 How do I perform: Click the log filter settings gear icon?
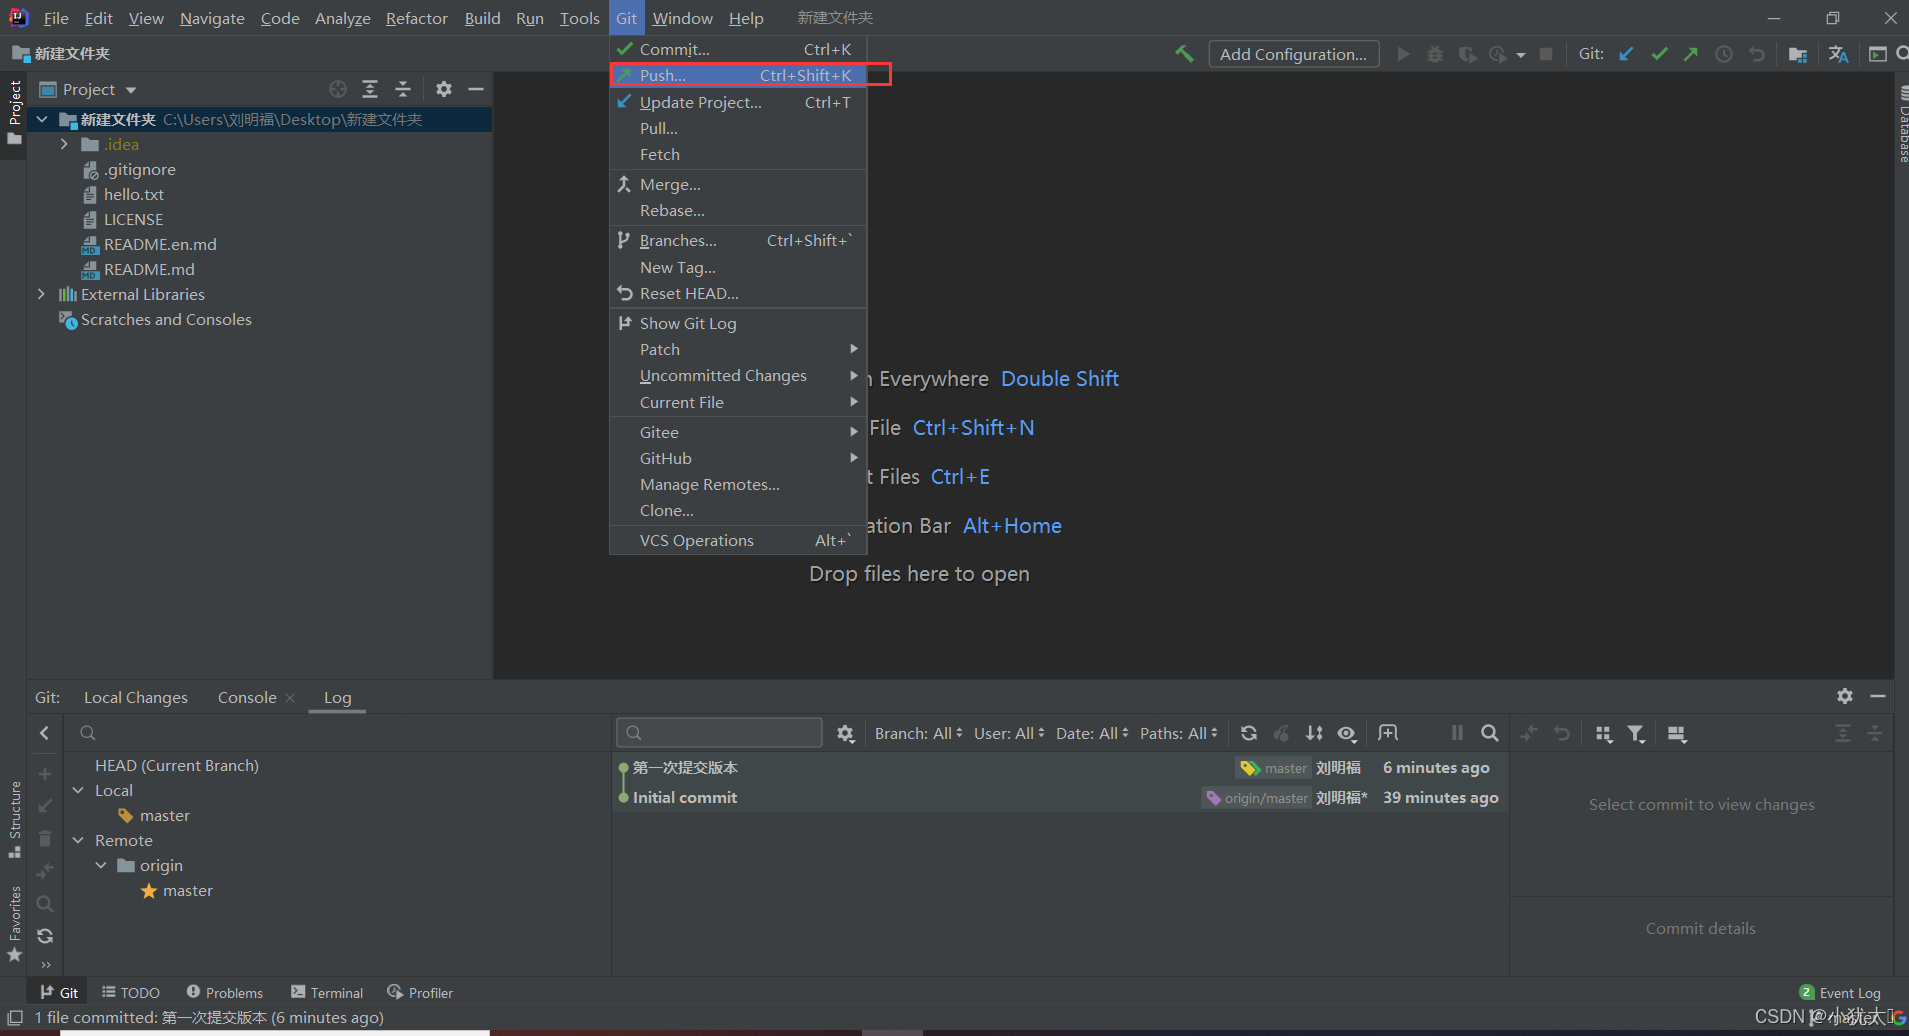click(845, 733)
